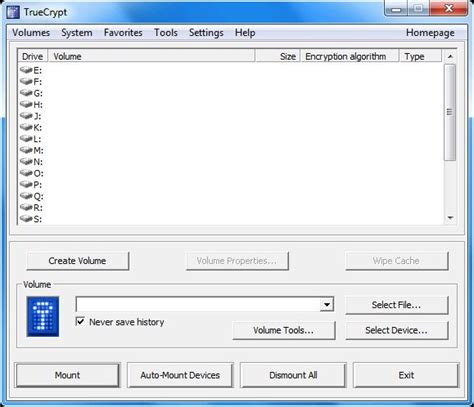Screen dimensions: 474x407
Task: Select drive Q: icon in list
Action: [26, 196]
